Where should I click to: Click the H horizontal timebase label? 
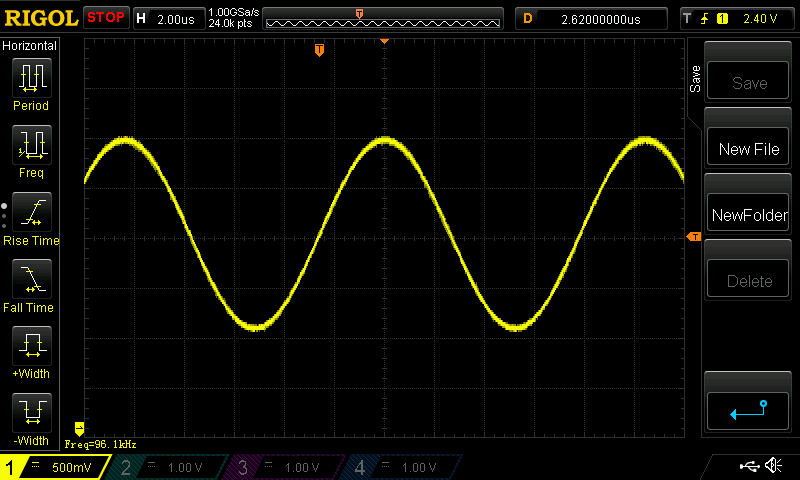coord(141,19)
